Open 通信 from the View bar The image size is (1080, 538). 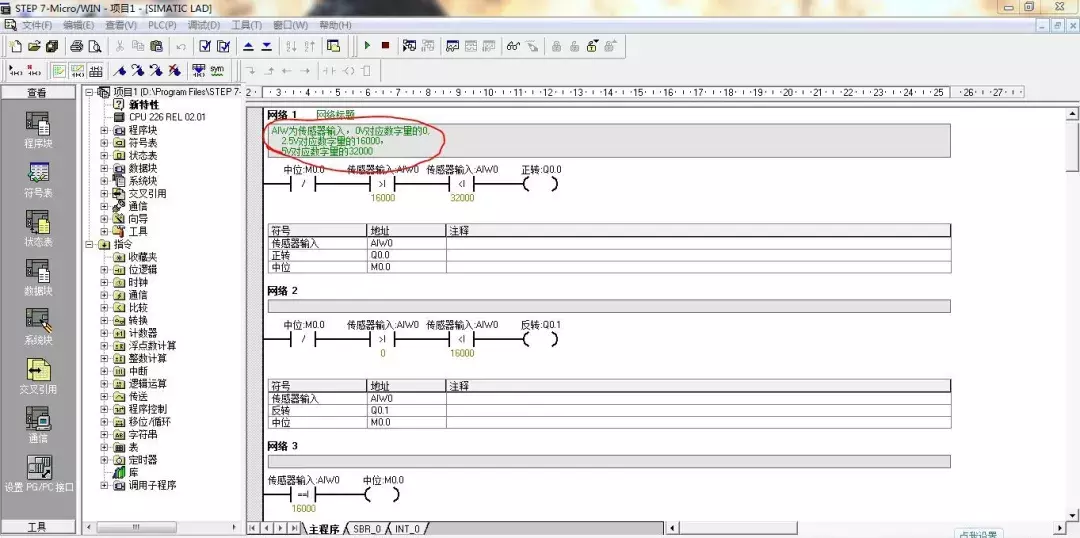[x=38, y=425]
